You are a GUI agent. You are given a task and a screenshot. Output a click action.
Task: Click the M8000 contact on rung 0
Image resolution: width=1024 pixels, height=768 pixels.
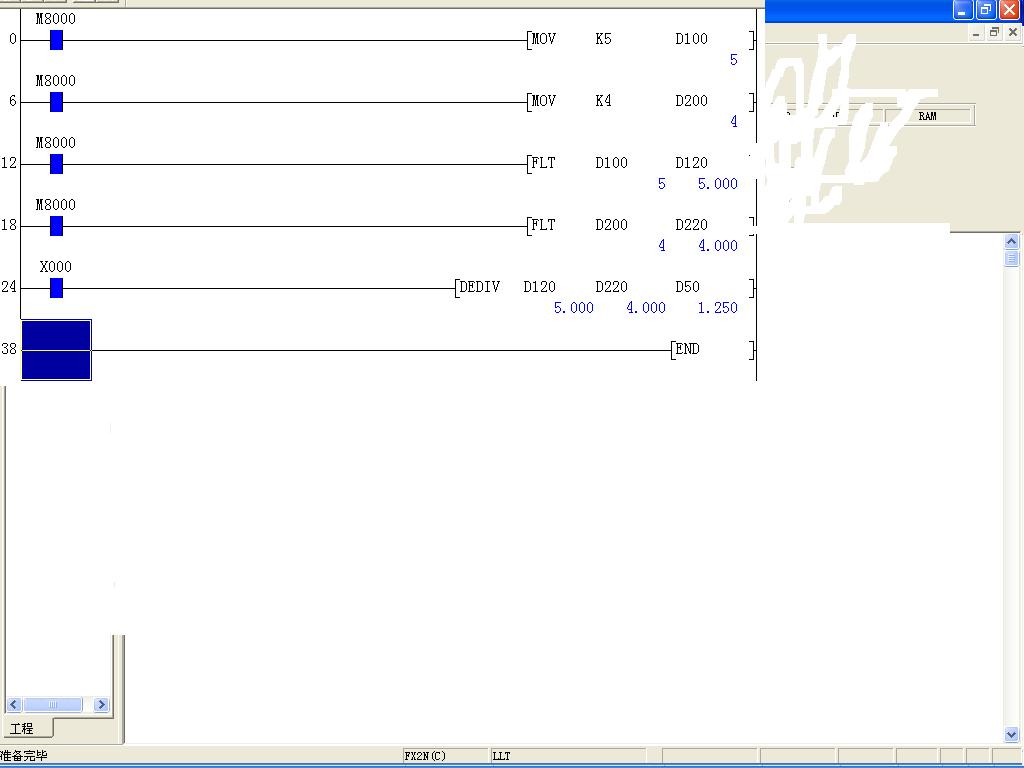tap(56, 40)
